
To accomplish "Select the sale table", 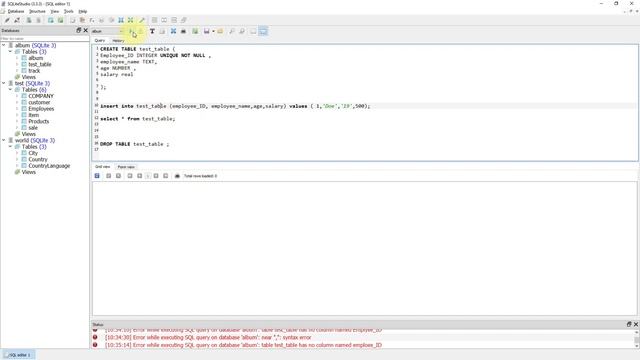I will click(33, 128).
